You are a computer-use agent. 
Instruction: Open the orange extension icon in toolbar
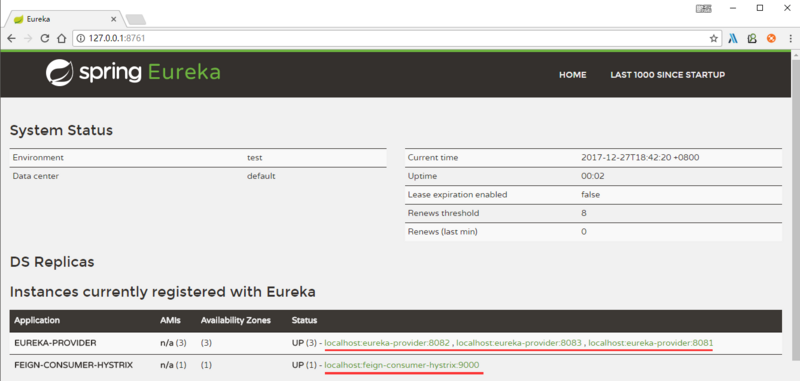771,38
